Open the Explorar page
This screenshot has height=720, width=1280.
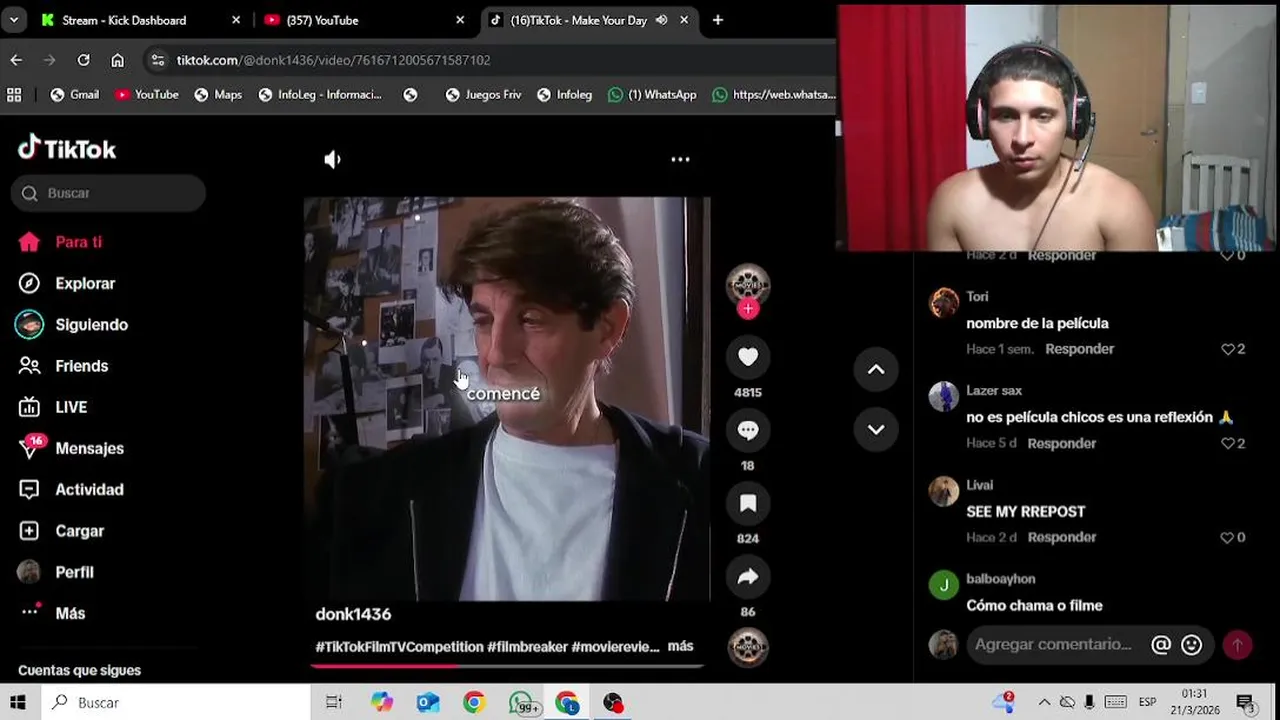click(67, 283)
